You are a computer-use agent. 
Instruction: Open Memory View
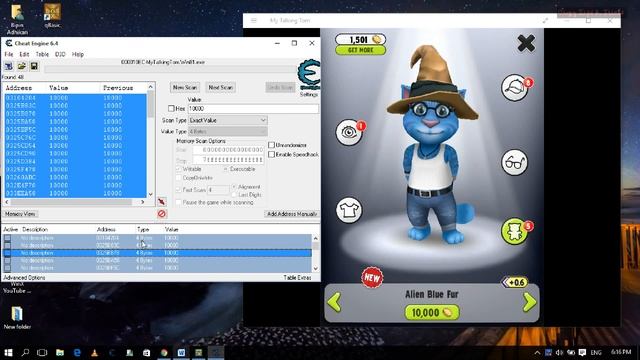[20, 214]
